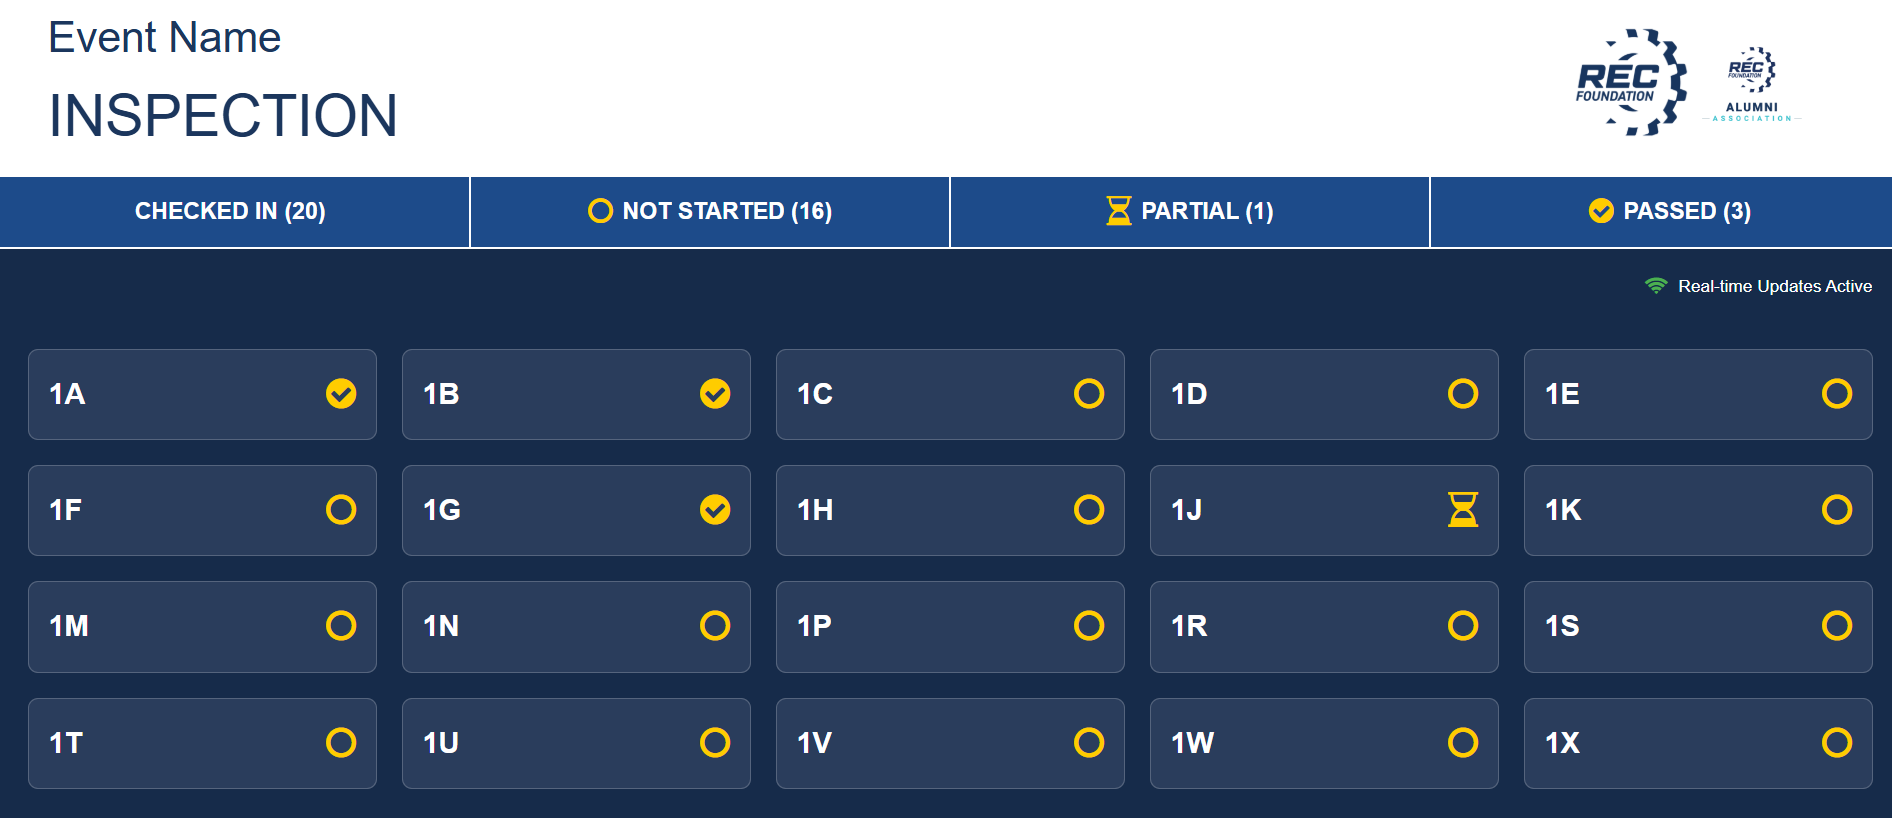The width and height of the screenshot is (1892, 818).
Task: Click the green wifi real-time updates icon
Action: (x=1656, y=286)
